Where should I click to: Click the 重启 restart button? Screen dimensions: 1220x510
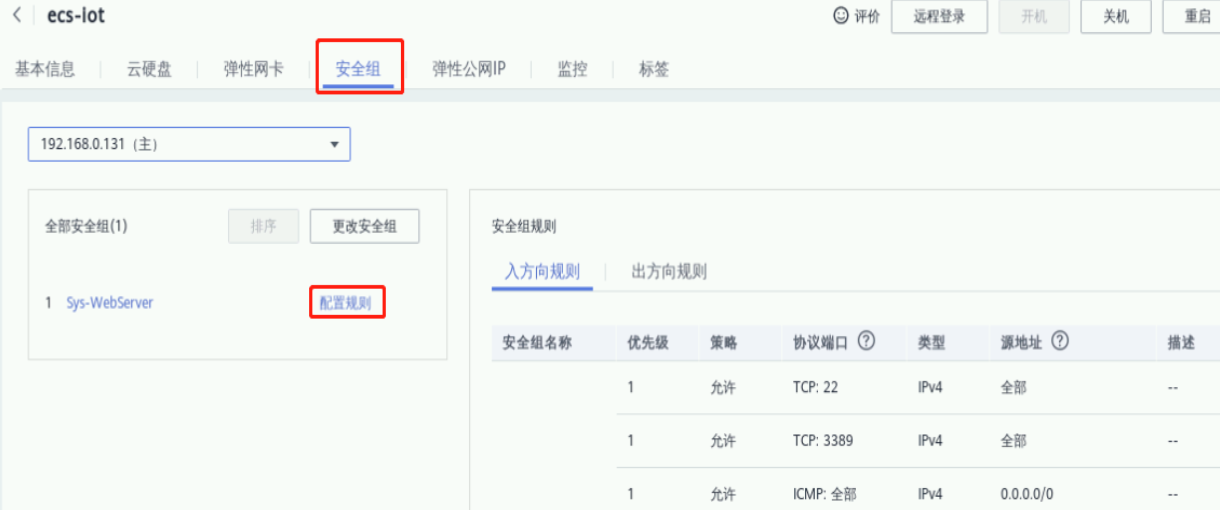(1195, 17)
